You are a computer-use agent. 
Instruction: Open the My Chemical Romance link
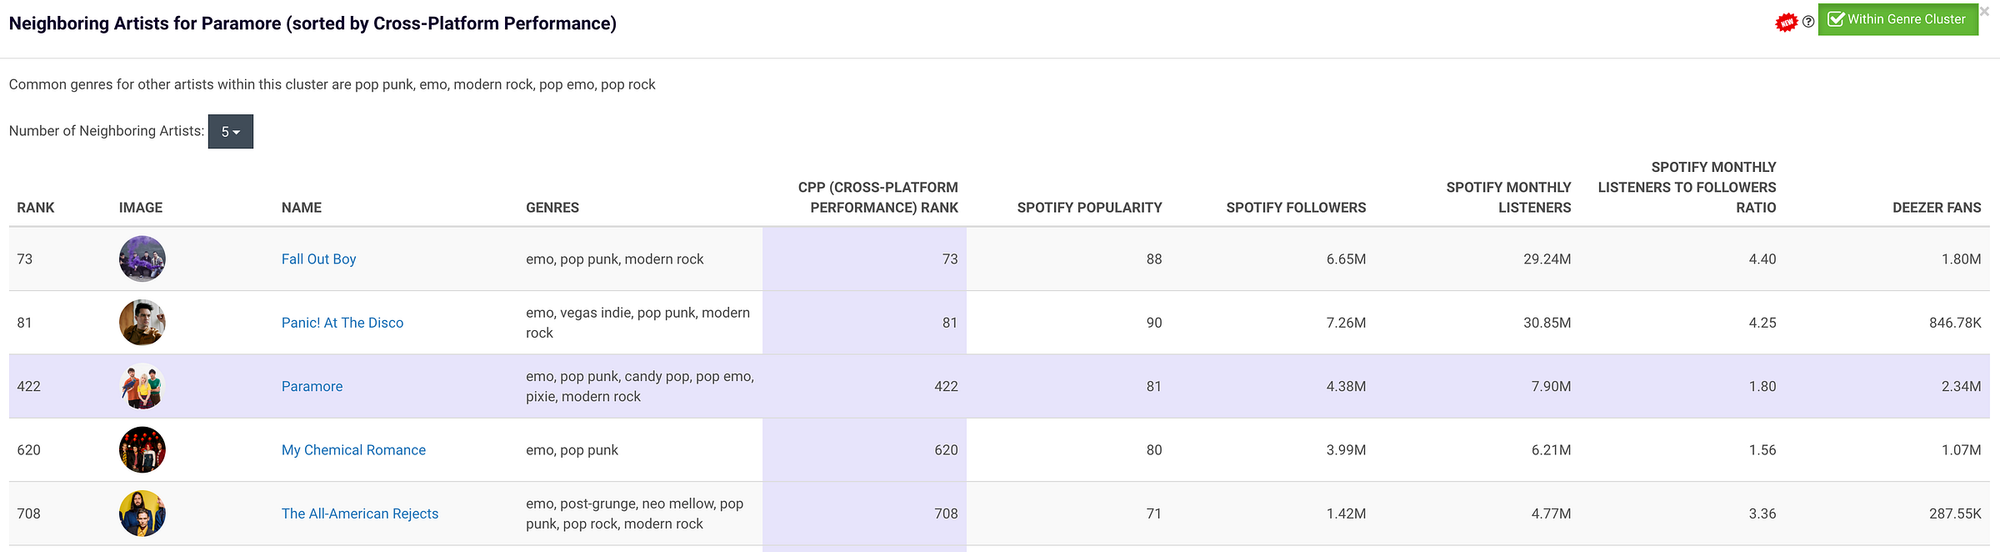353,450
